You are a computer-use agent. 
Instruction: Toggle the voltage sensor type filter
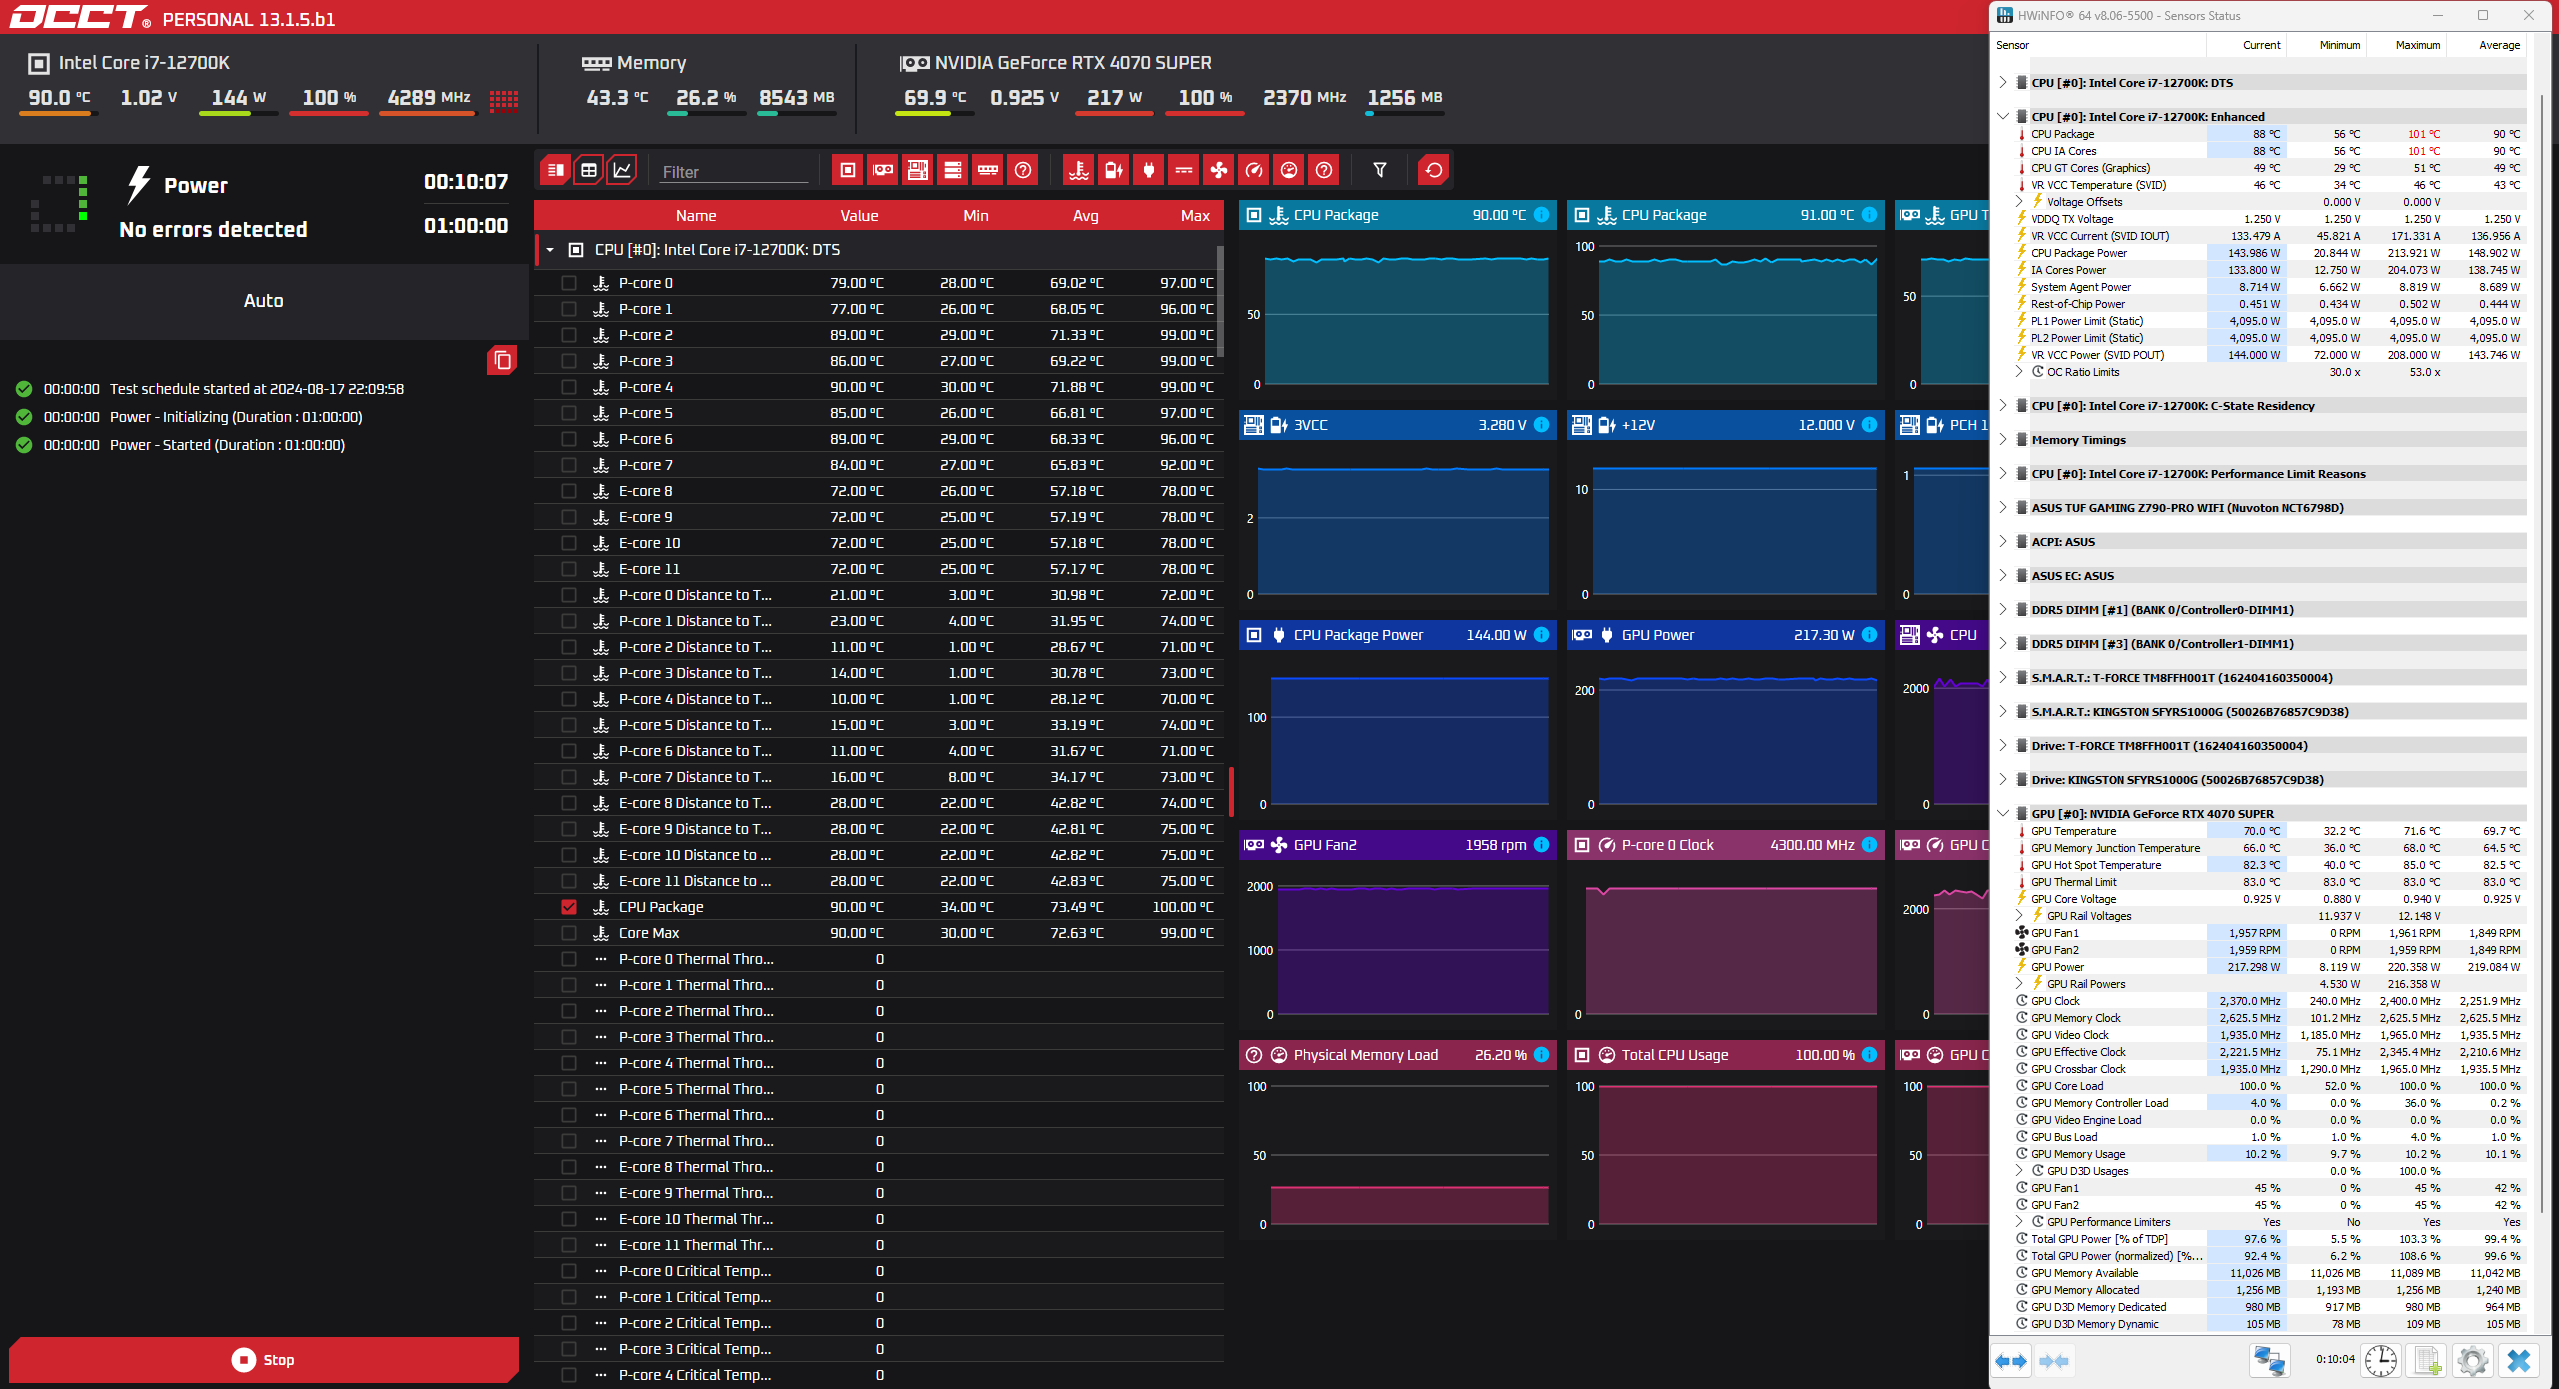click(x=1113, y=170)
